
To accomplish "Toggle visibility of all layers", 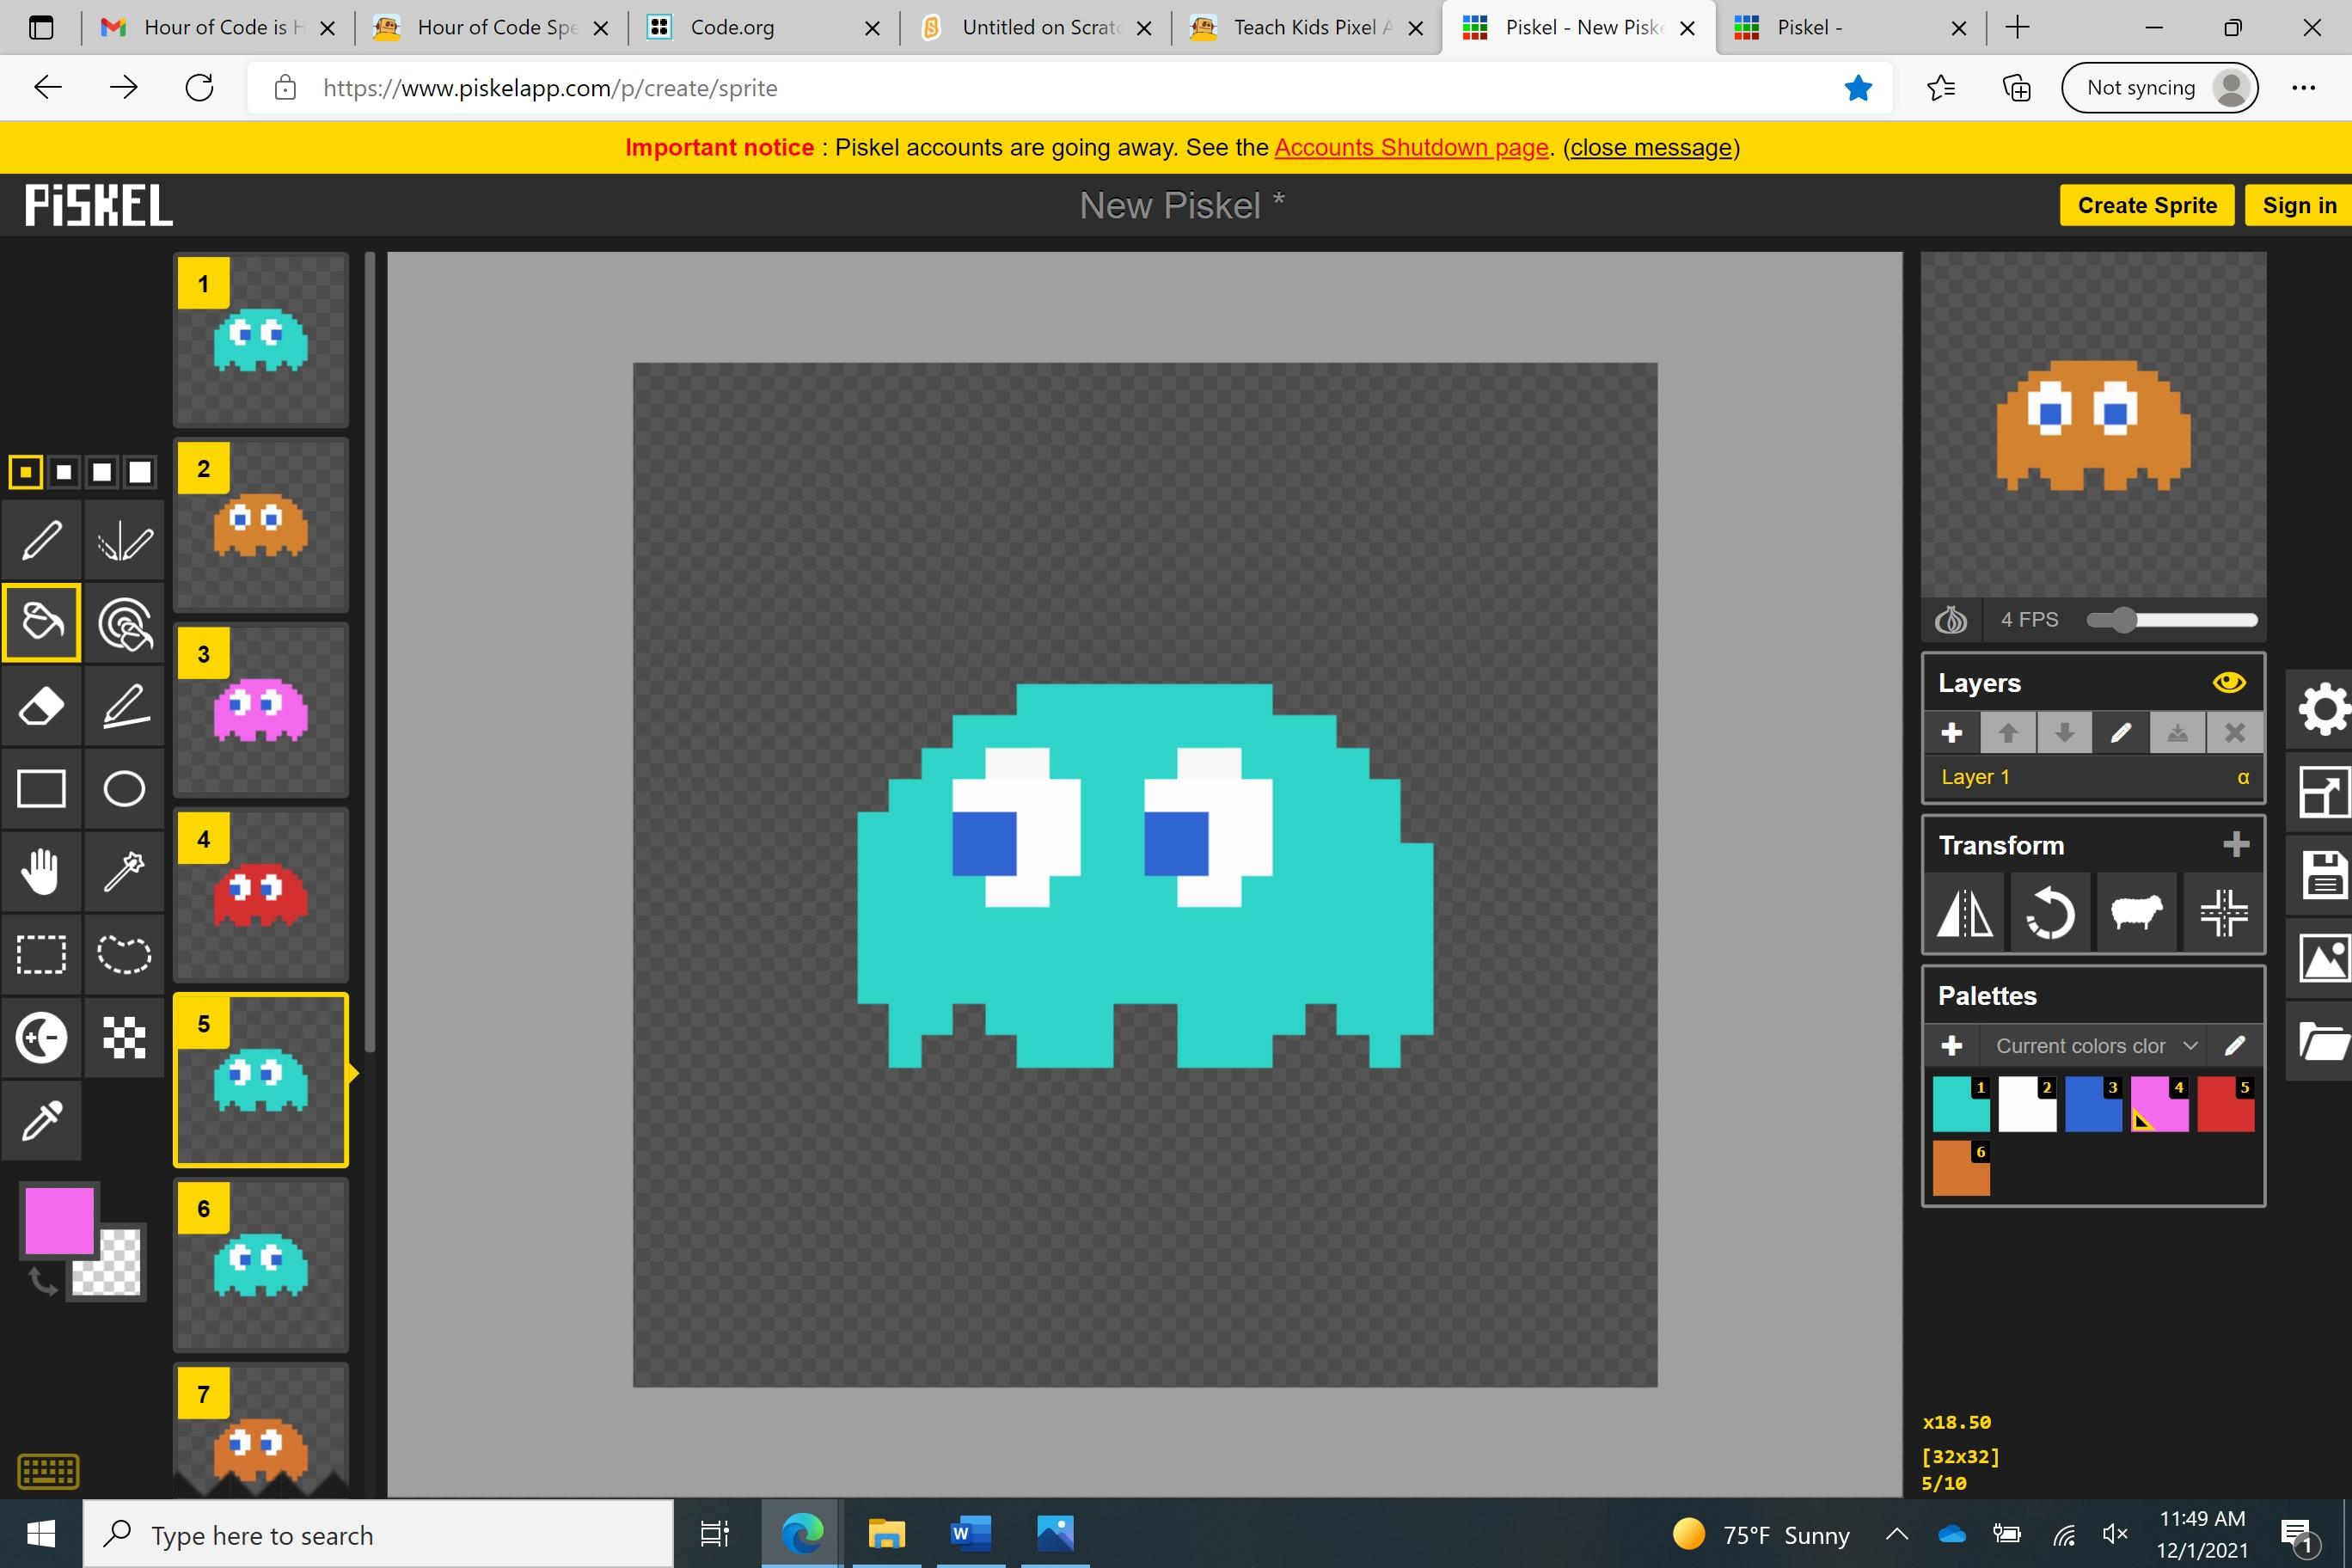I will point(2228,682).
